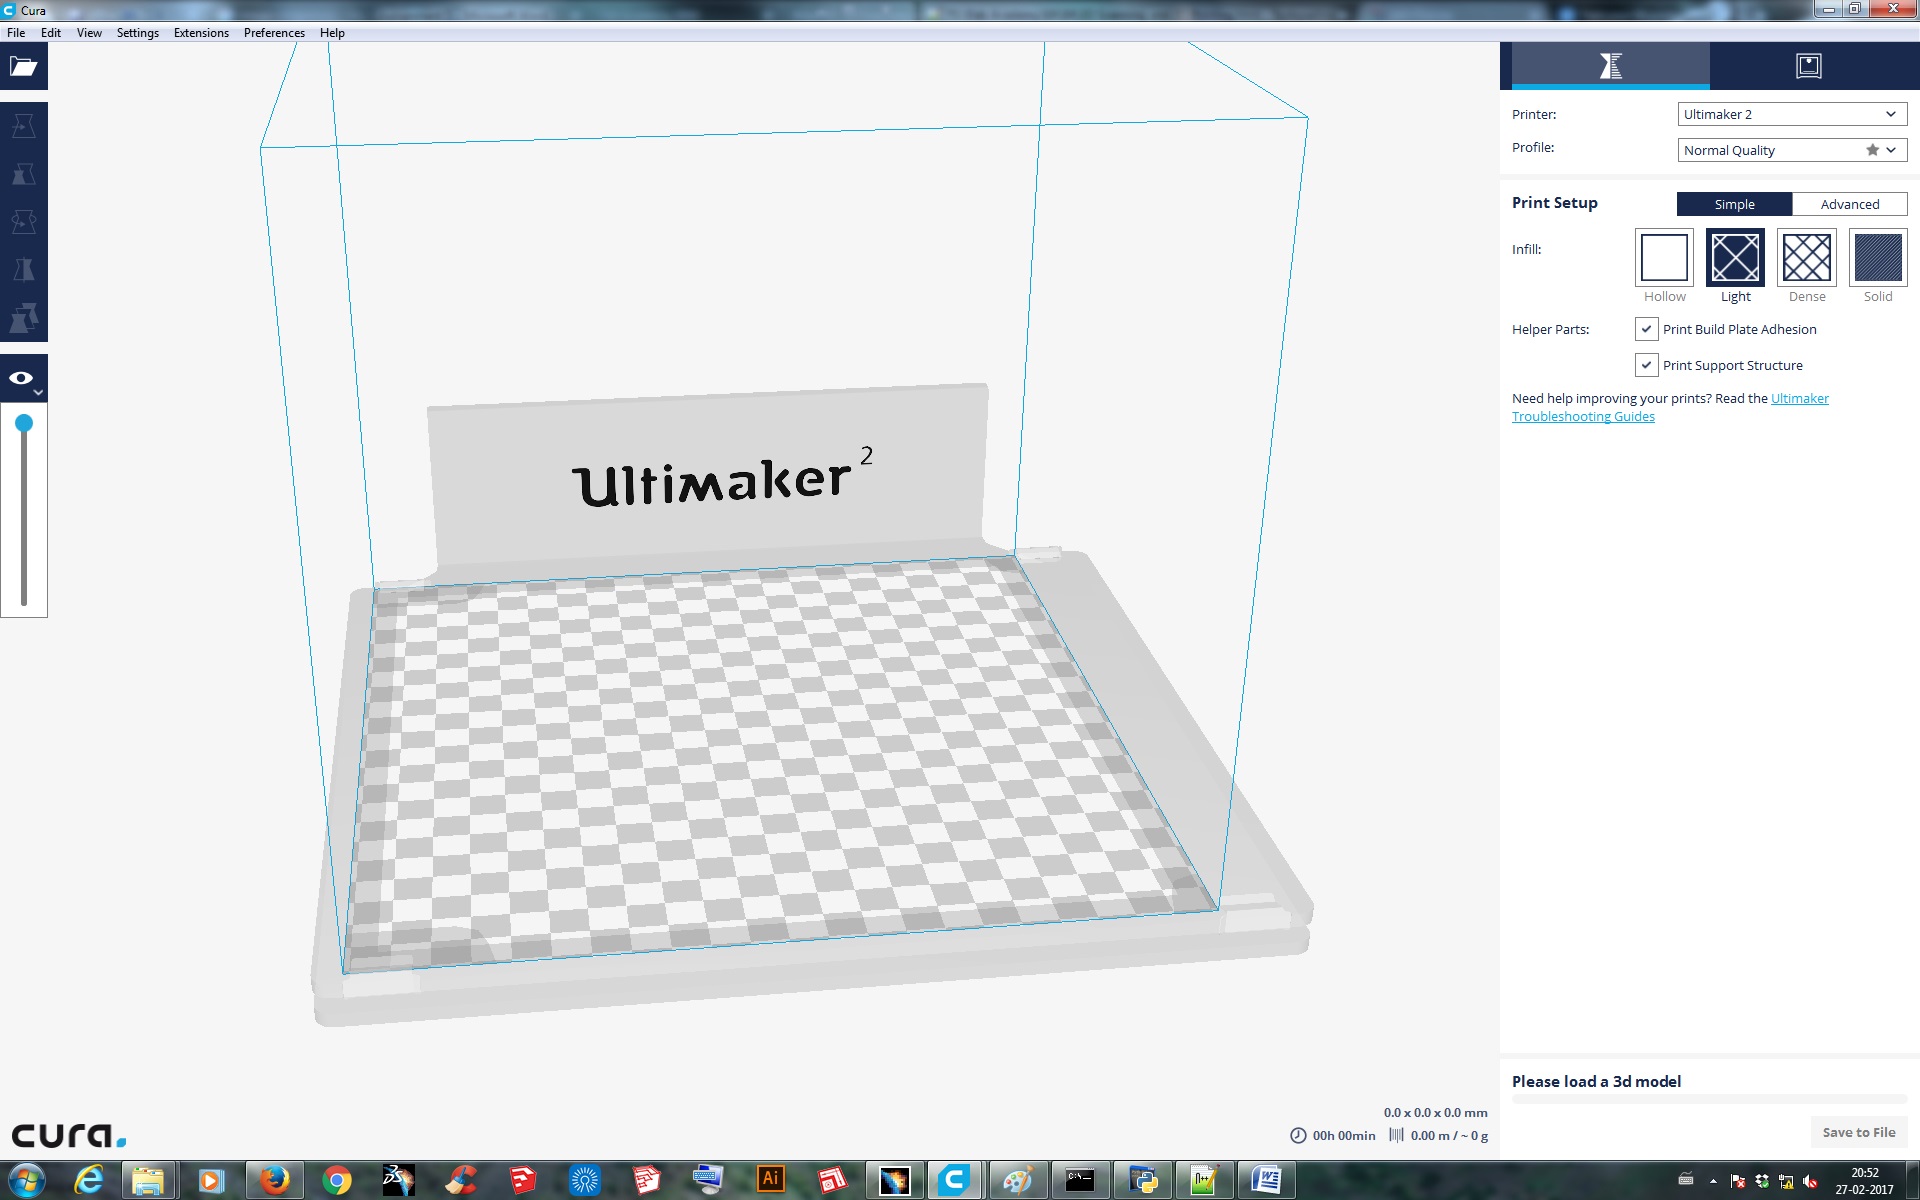Screen dimensions: 1920x1200
Task: Open command prompt from taskbar
Action: (1080, 1180)
